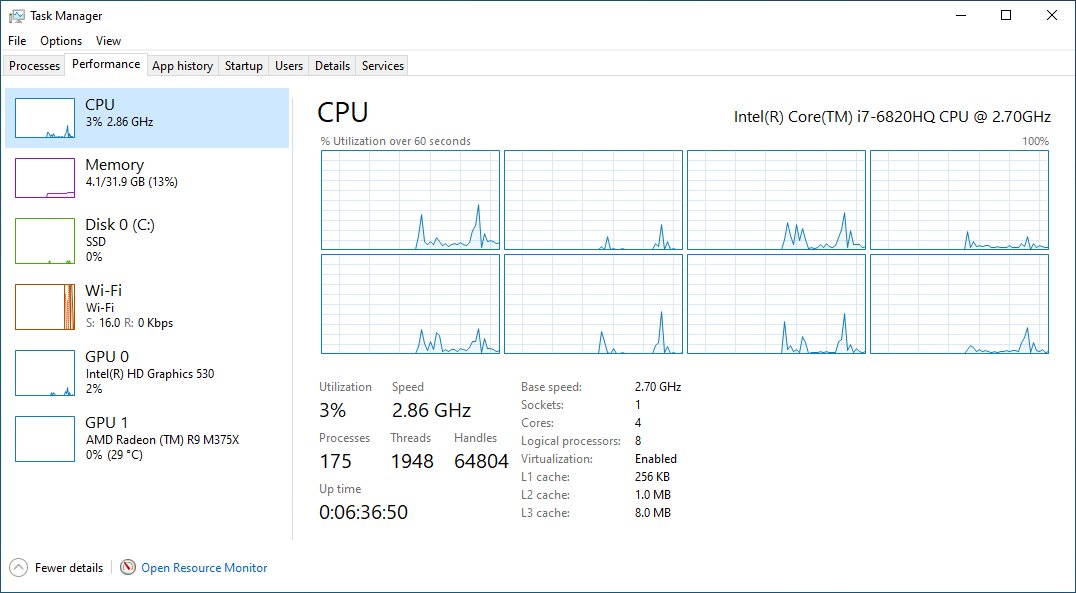Open the View menu
1076x593 pixels.
108,41
